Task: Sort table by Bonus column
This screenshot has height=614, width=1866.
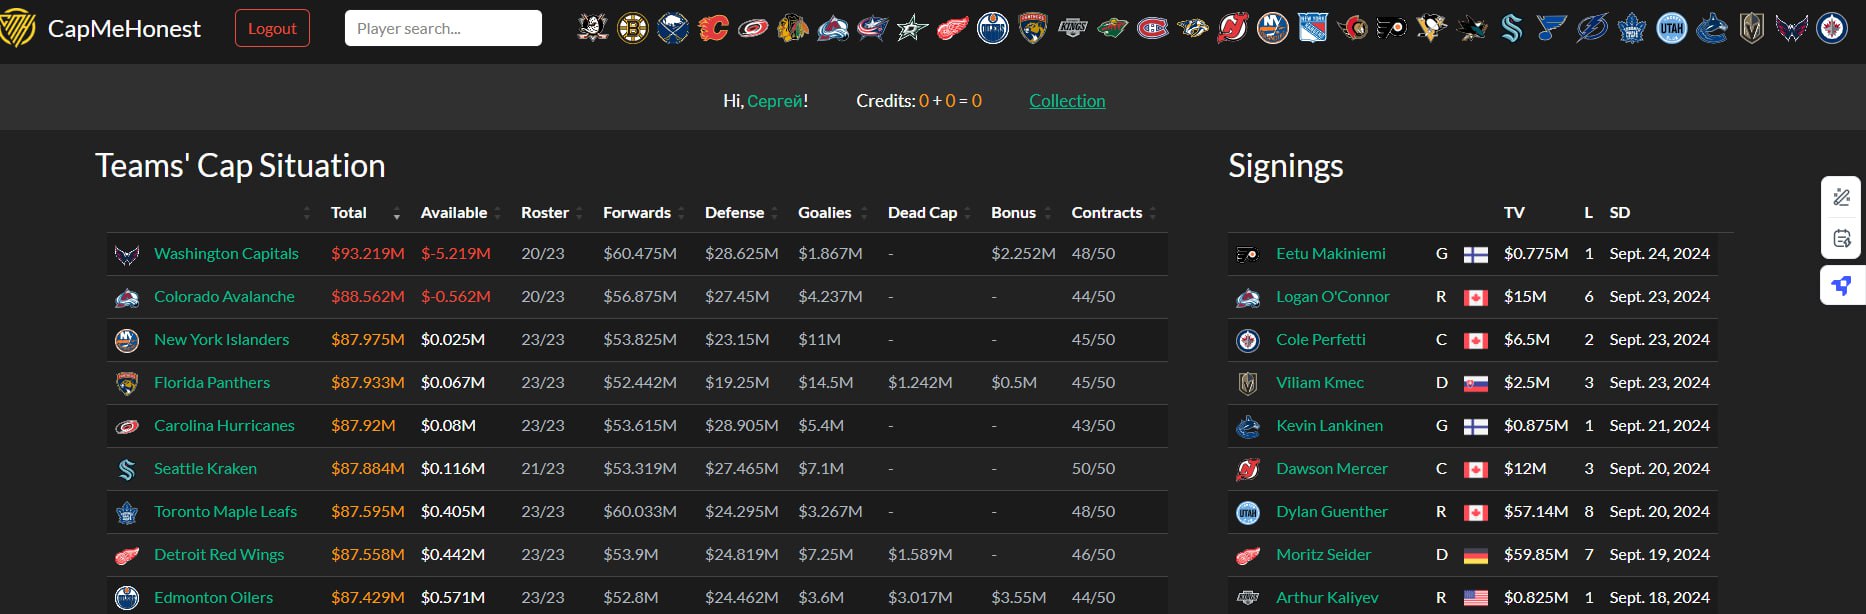Action: point(1020,213)
